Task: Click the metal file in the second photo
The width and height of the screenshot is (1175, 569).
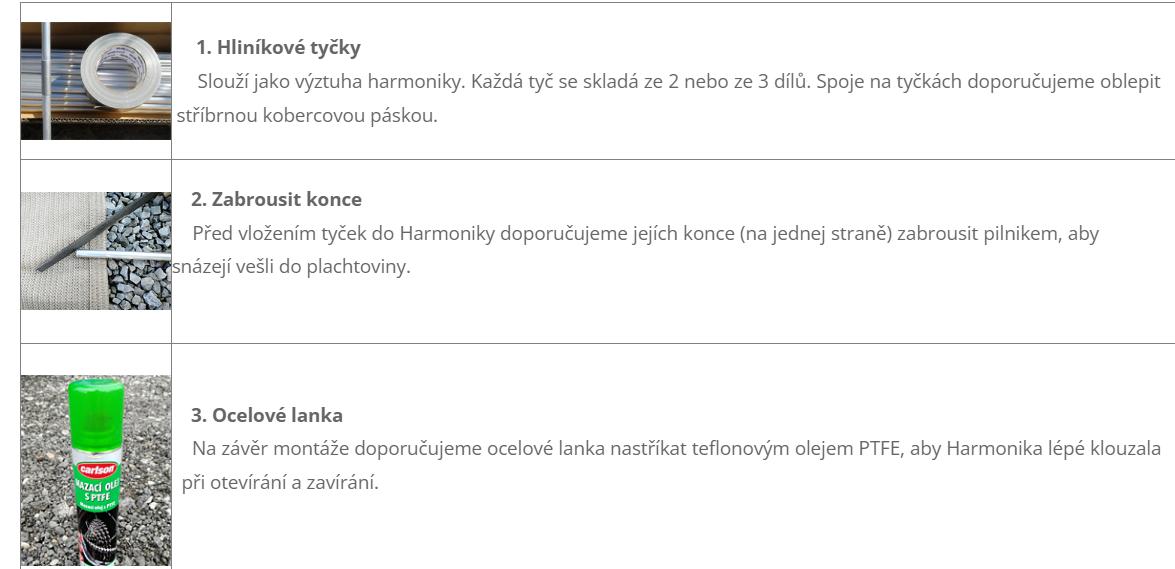Action: coord(99,231)
